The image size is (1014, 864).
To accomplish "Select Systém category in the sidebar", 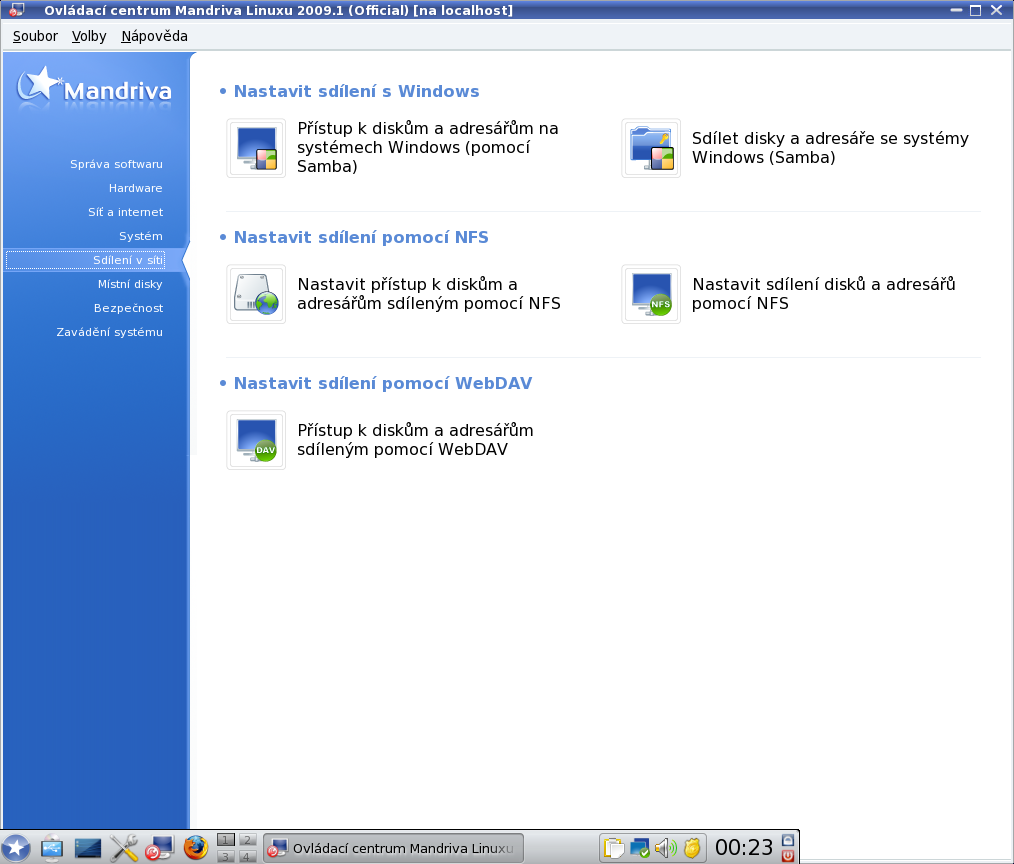I will 140,236.
